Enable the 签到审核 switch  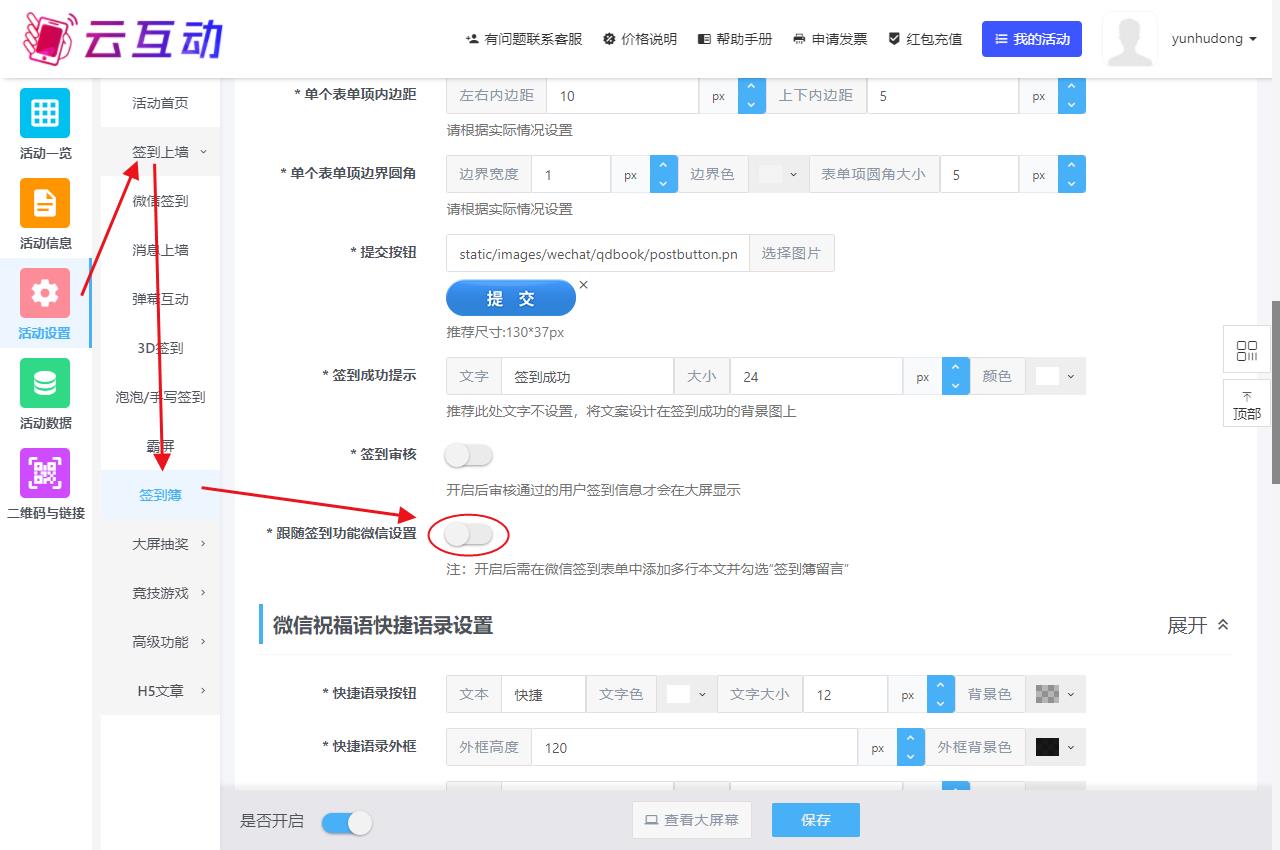pyautogui.click(x=469, y=456)
